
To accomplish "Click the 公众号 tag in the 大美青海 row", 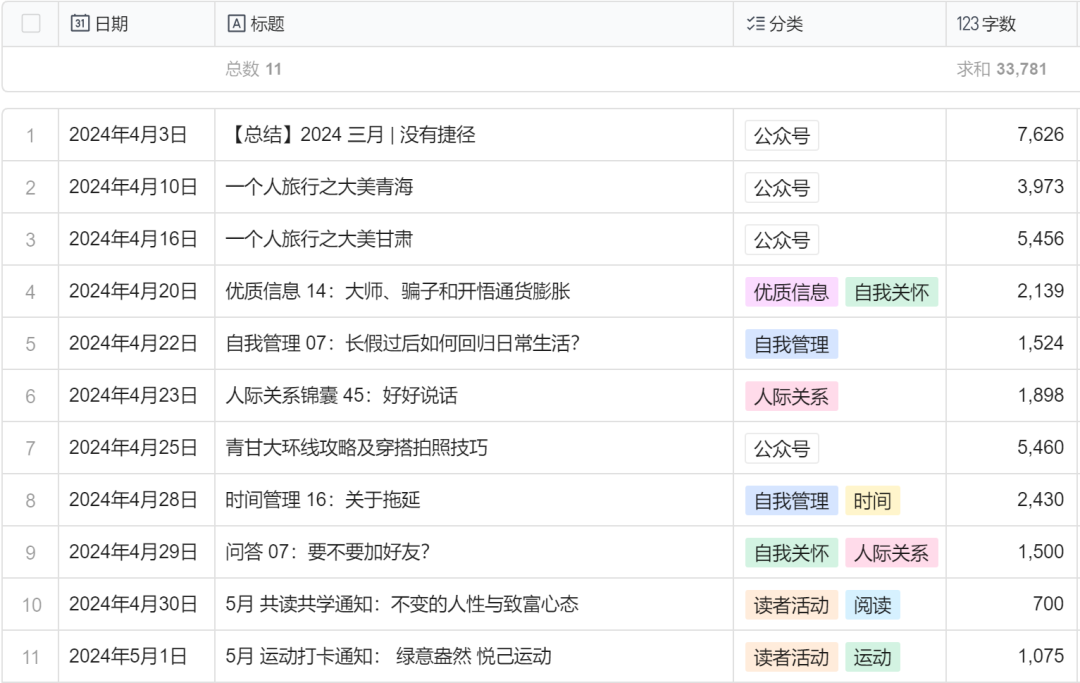I will [782, 187].
